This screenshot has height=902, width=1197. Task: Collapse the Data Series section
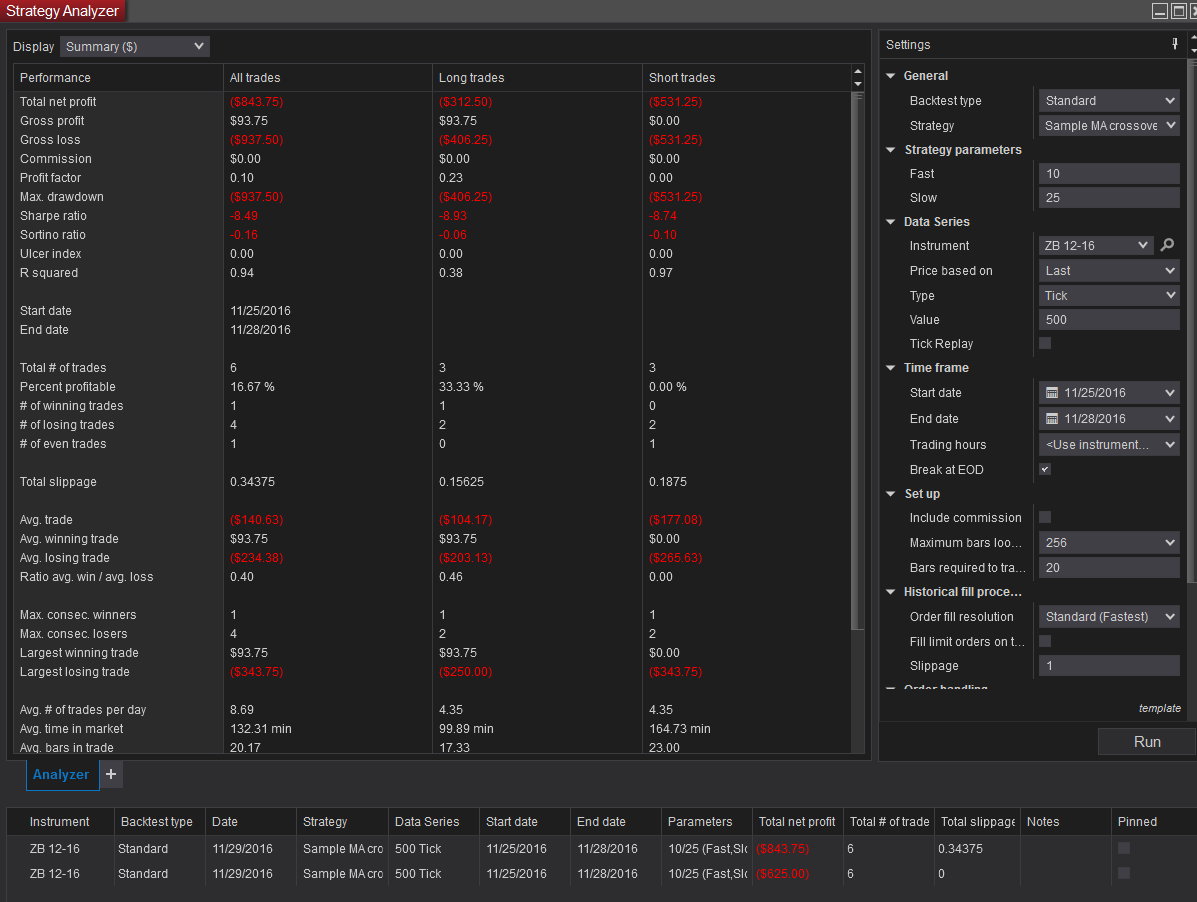pyautogui.click(x=891, y=222)
